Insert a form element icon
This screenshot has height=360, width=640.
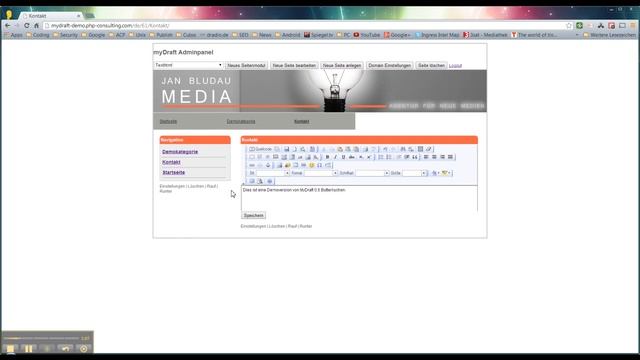[x=252, y=157]
